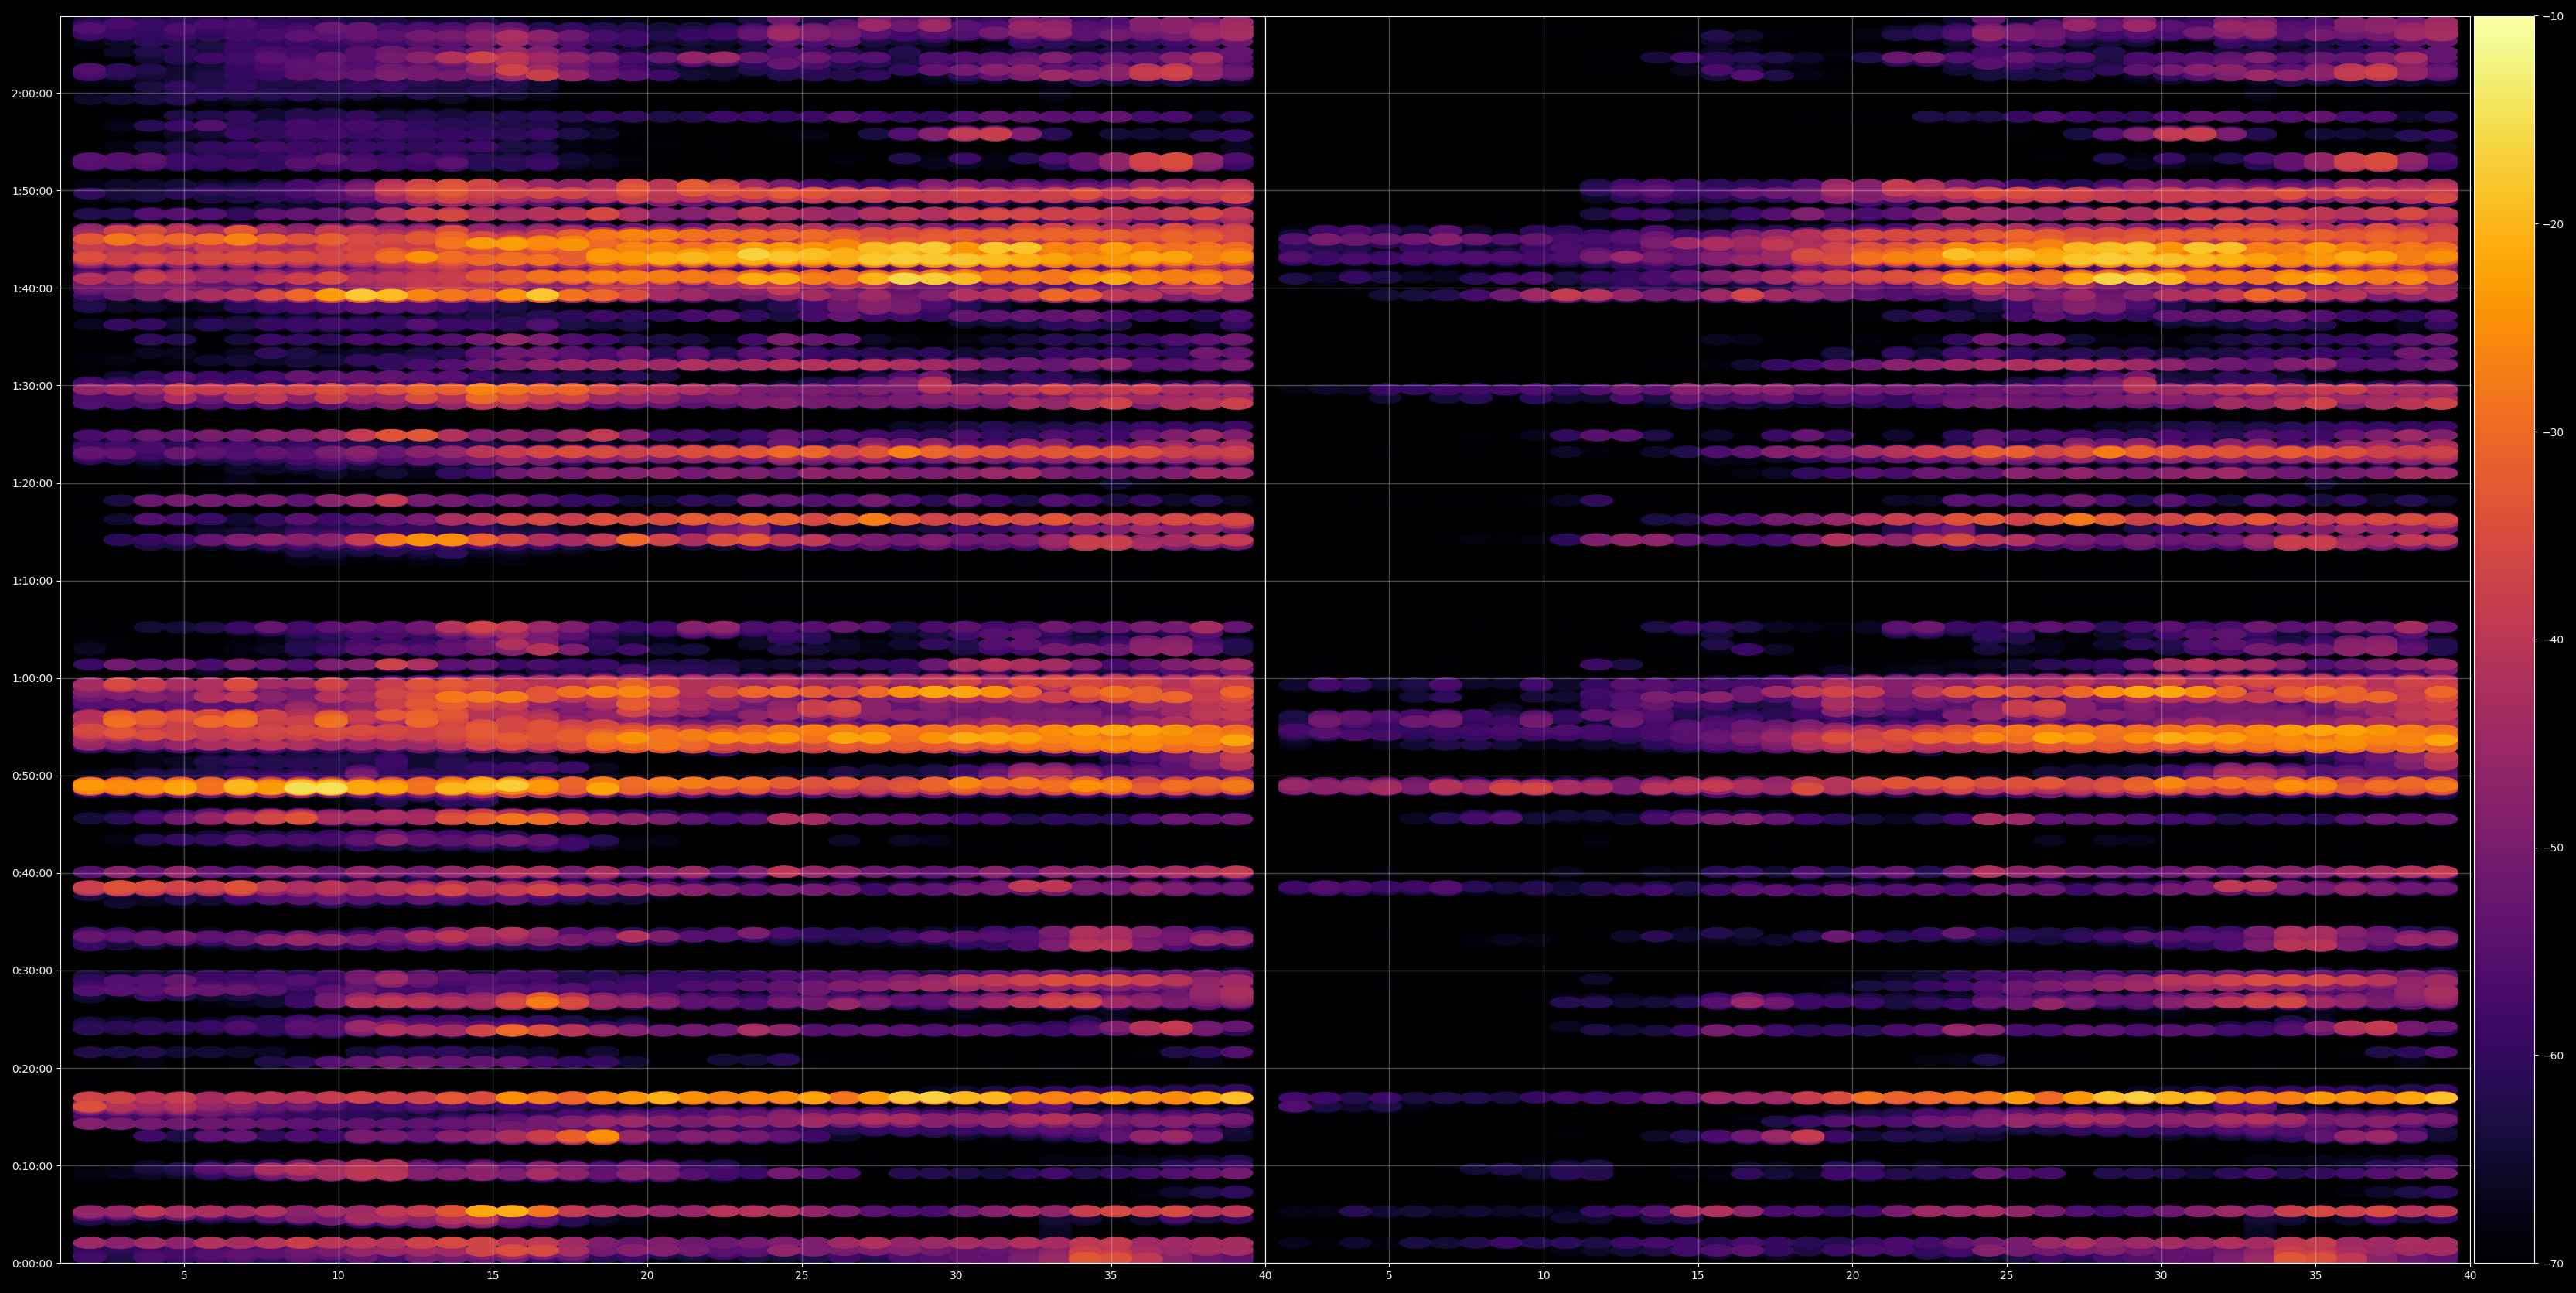Image resolution: width=2576 pixels, height=1293 pixels.
Task: Click x-axis tick 5 under right heatmap
Action: (x=1389, y=1276)
